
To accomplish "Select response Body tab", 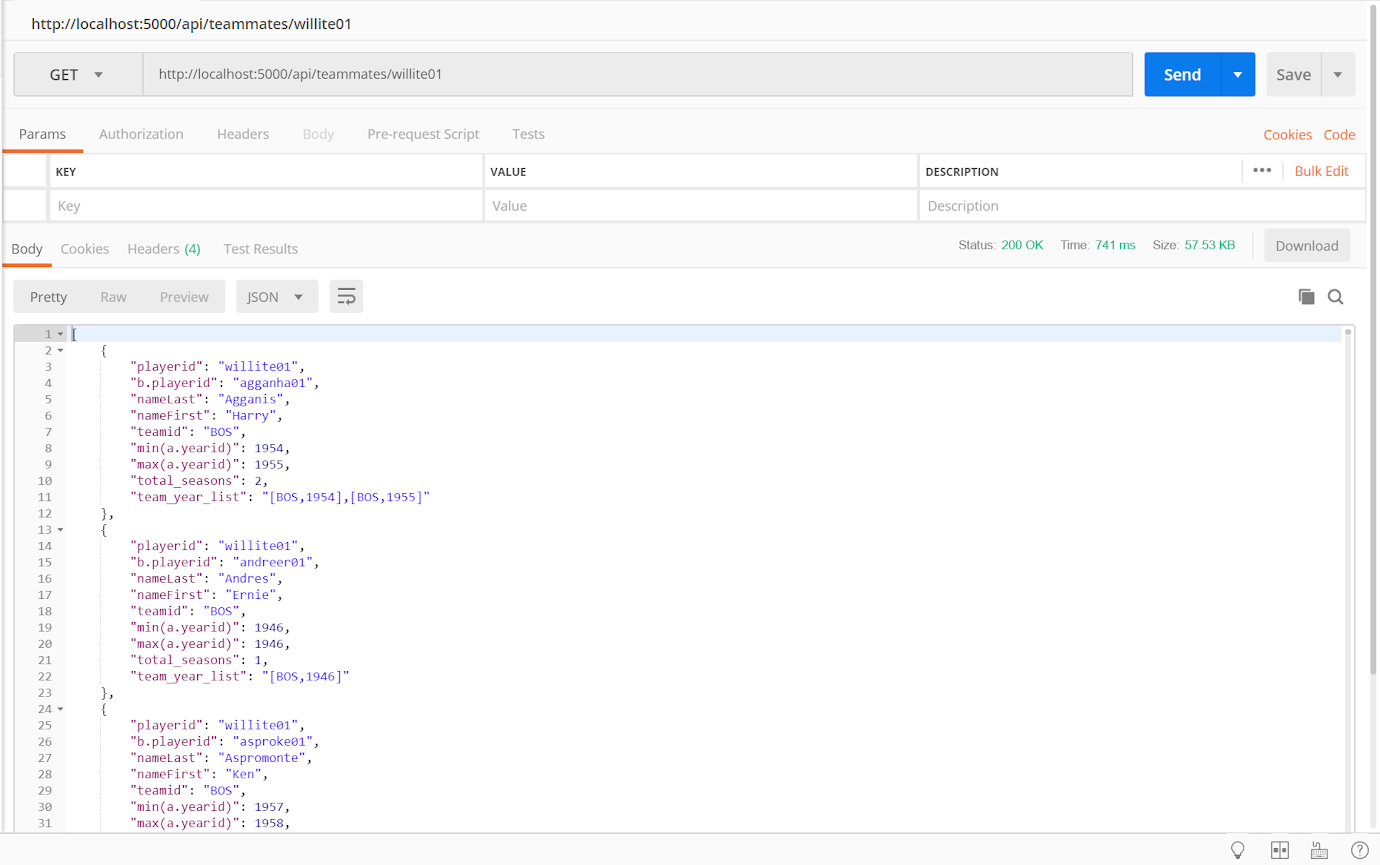I will coord(27,249).
